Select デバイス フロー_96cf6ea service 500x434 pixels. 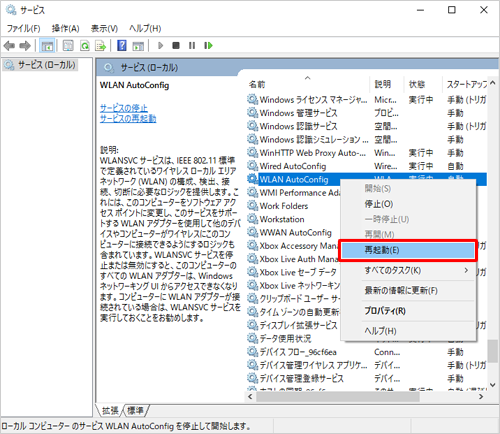(x=367, y=352)
